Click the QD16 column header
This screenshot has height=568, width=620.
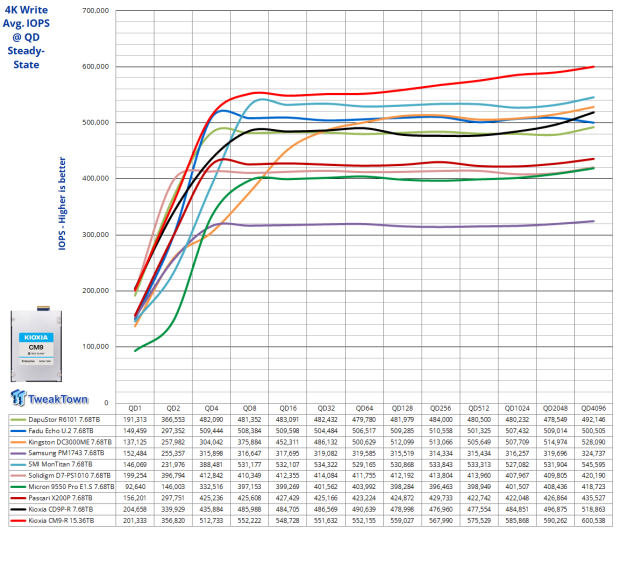[288, 409]
